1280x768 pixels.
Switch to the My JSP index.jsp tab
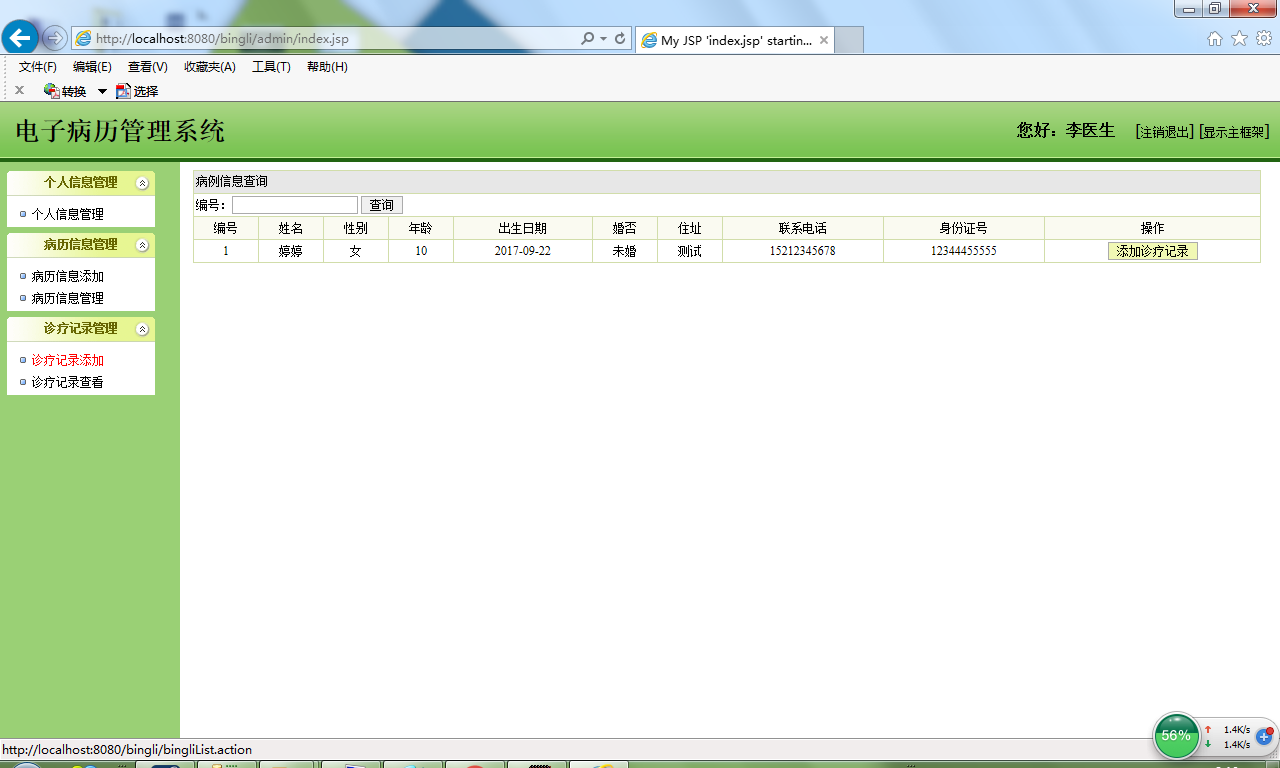[x=735, y=40]
